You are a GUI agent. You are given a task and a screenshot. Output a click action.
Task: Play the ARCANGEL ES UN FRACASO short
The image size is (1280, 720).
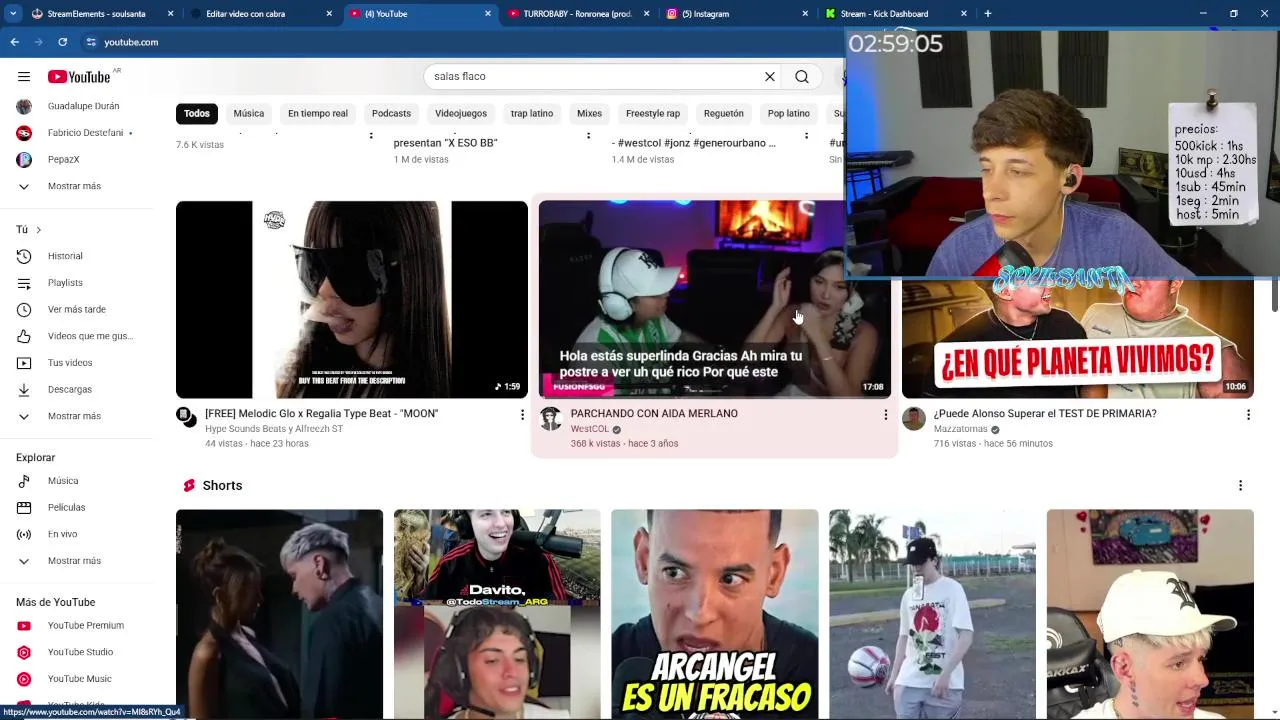(x=715, y=614)
